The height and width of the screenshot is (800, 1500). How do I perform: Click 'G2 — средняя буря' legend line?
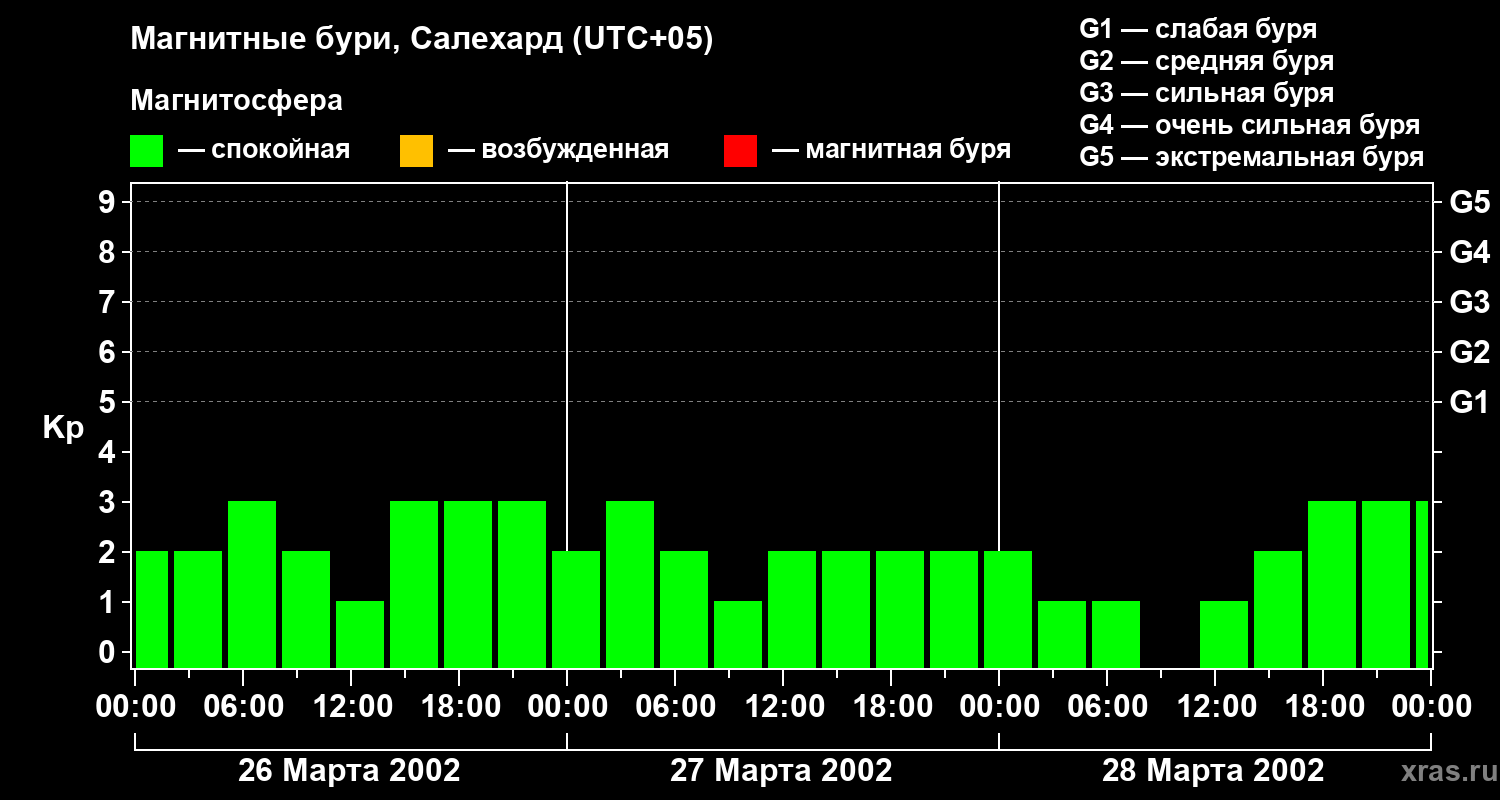1206,61
